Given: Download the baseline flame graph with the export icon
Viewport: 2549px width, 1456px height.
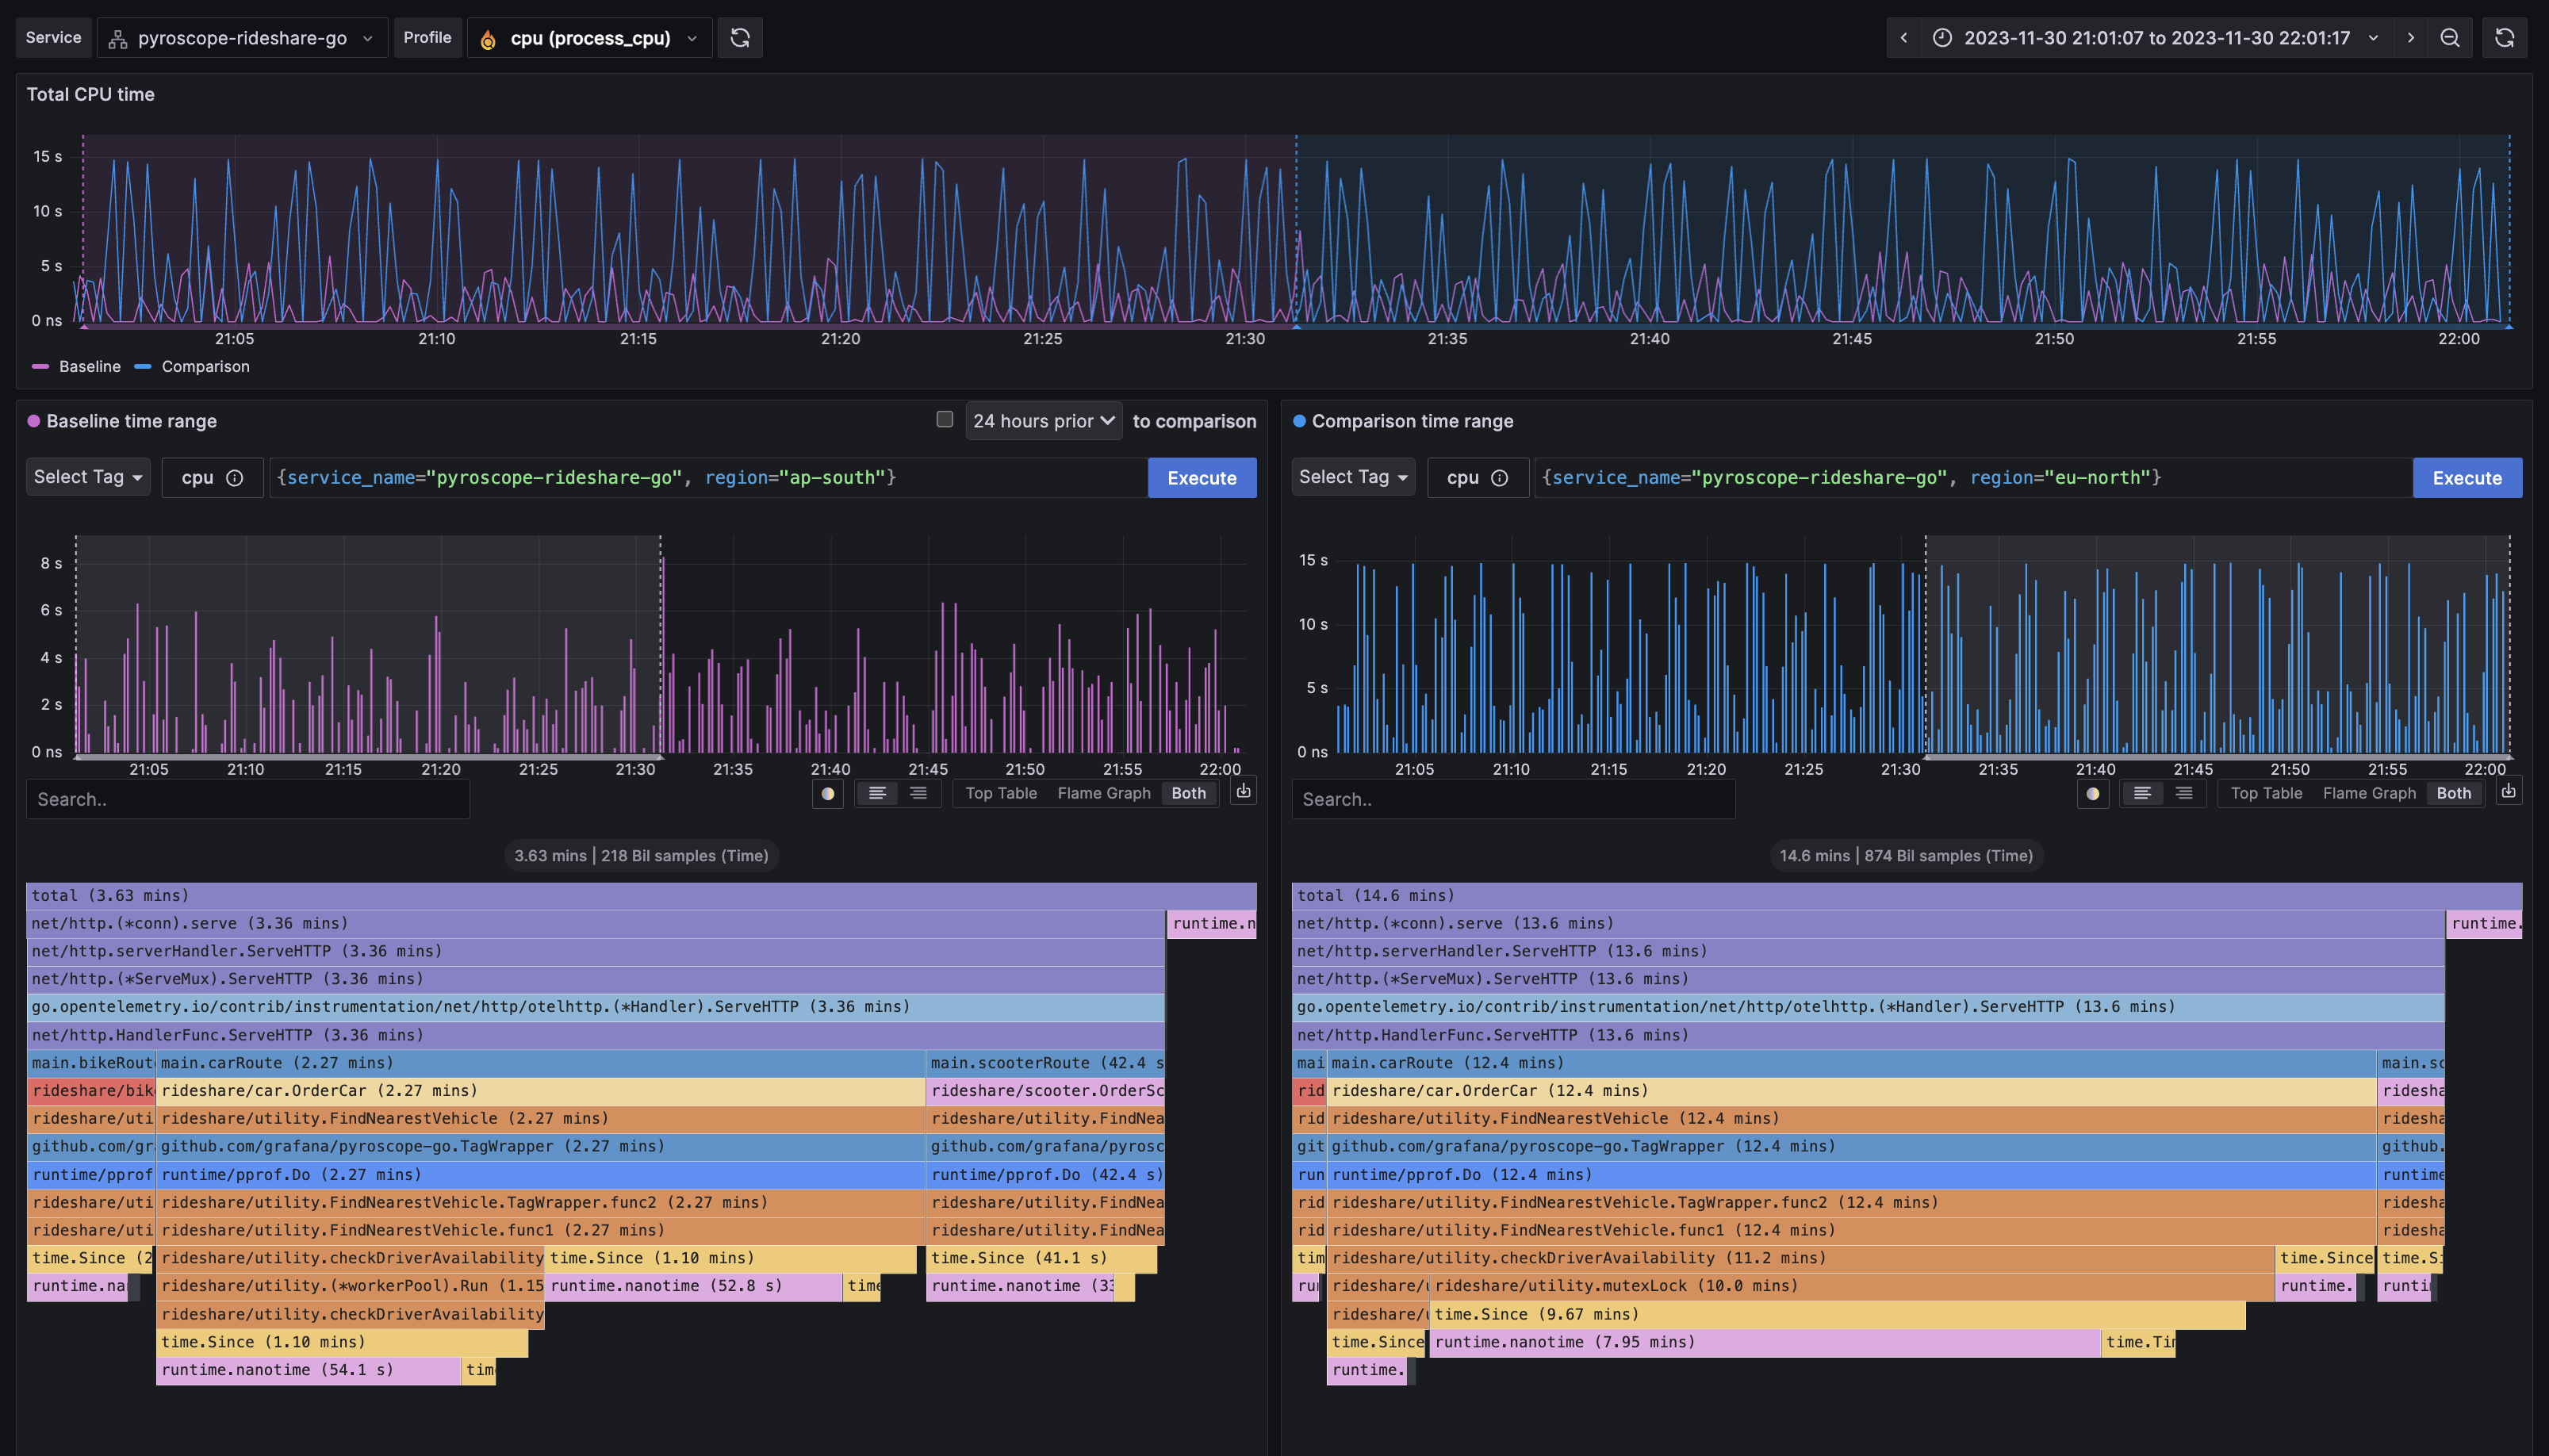Looking at the screenshot, I should pos(1243,792).
